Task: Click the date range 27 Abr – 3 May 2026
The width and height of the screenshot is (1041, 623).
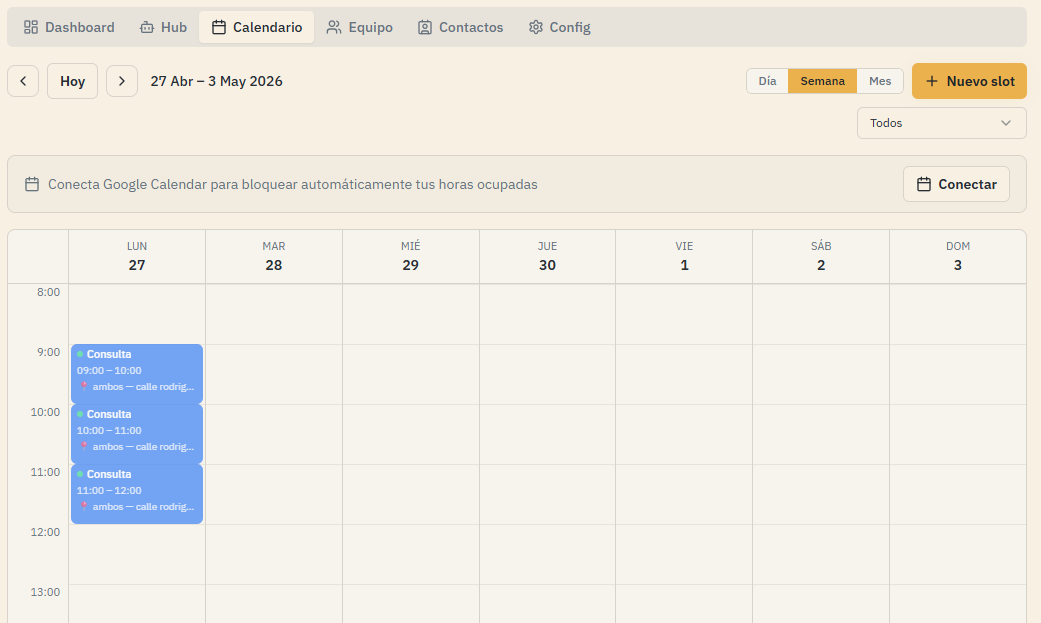Action: 216,81
